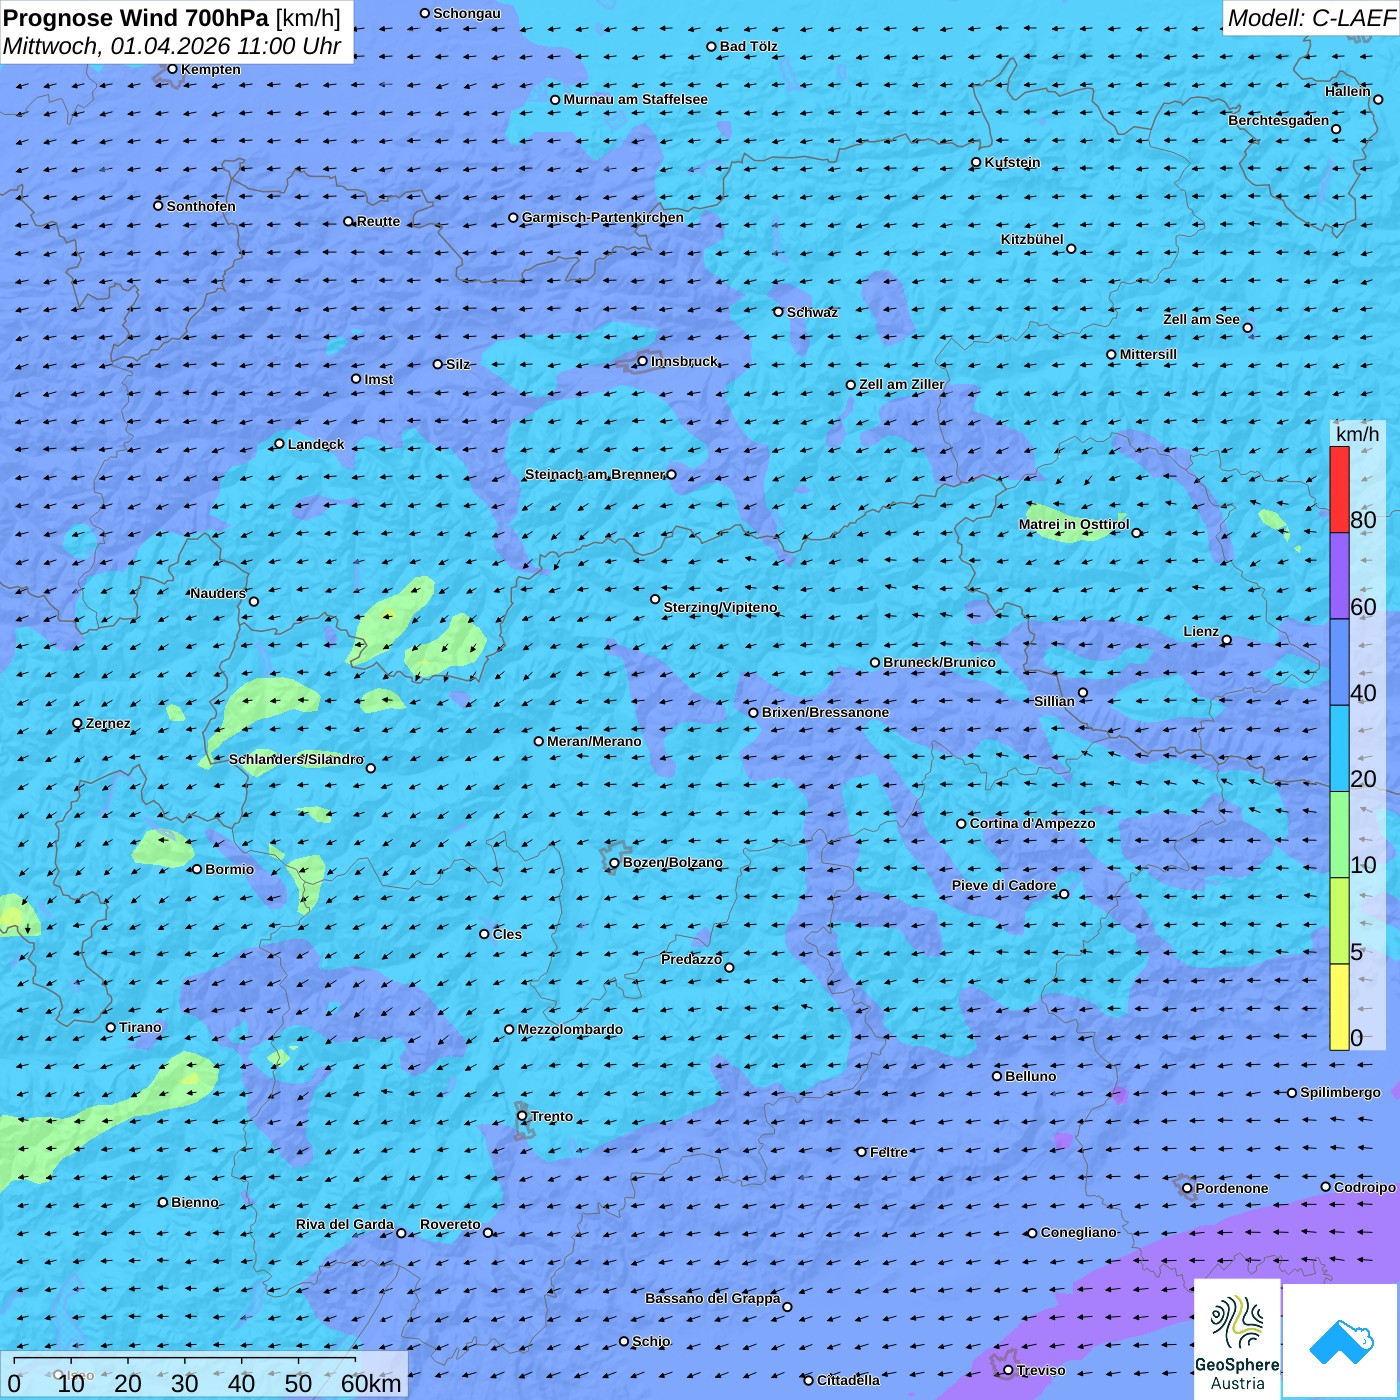The image size is (1400, 1400).
Task: Click the GeoSphere Austria logo
Action: click(x=1237, y=1338)
